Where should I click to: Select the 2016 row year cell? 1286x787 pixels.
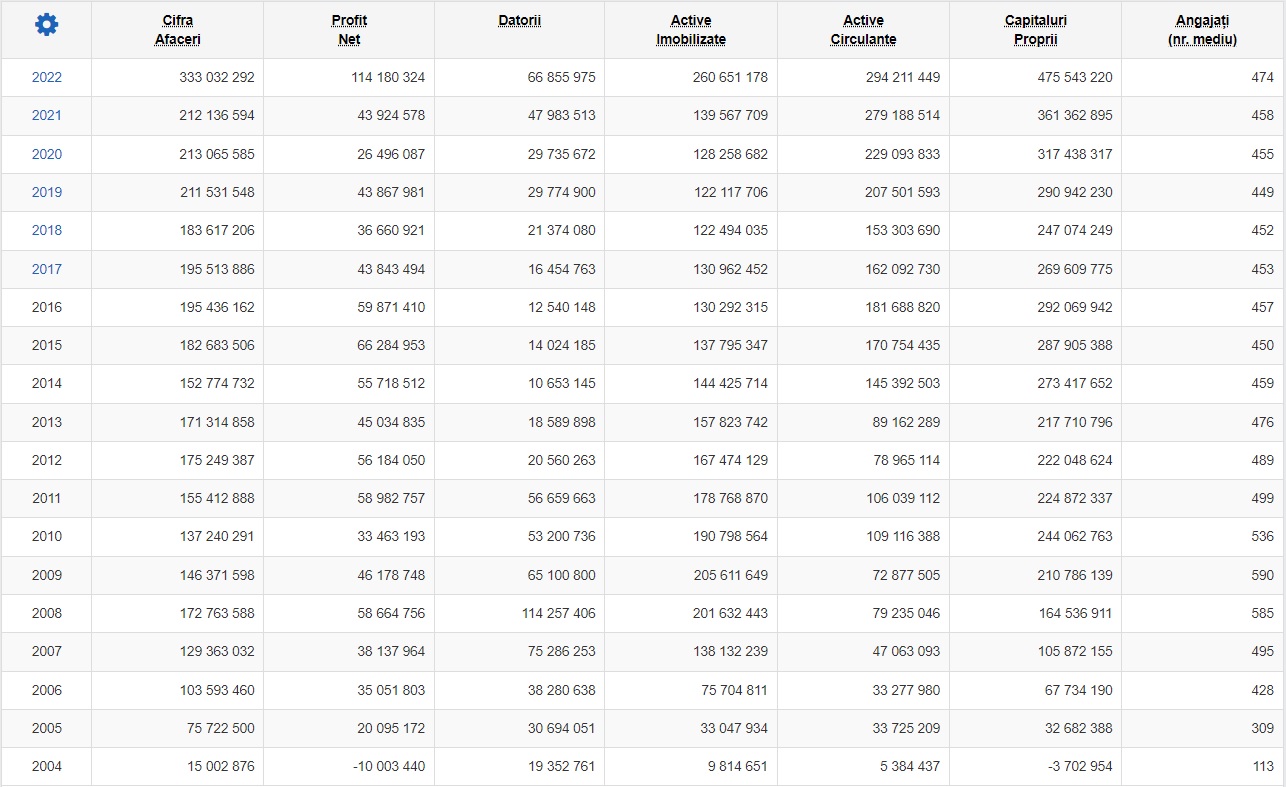(x=46, y=307)
